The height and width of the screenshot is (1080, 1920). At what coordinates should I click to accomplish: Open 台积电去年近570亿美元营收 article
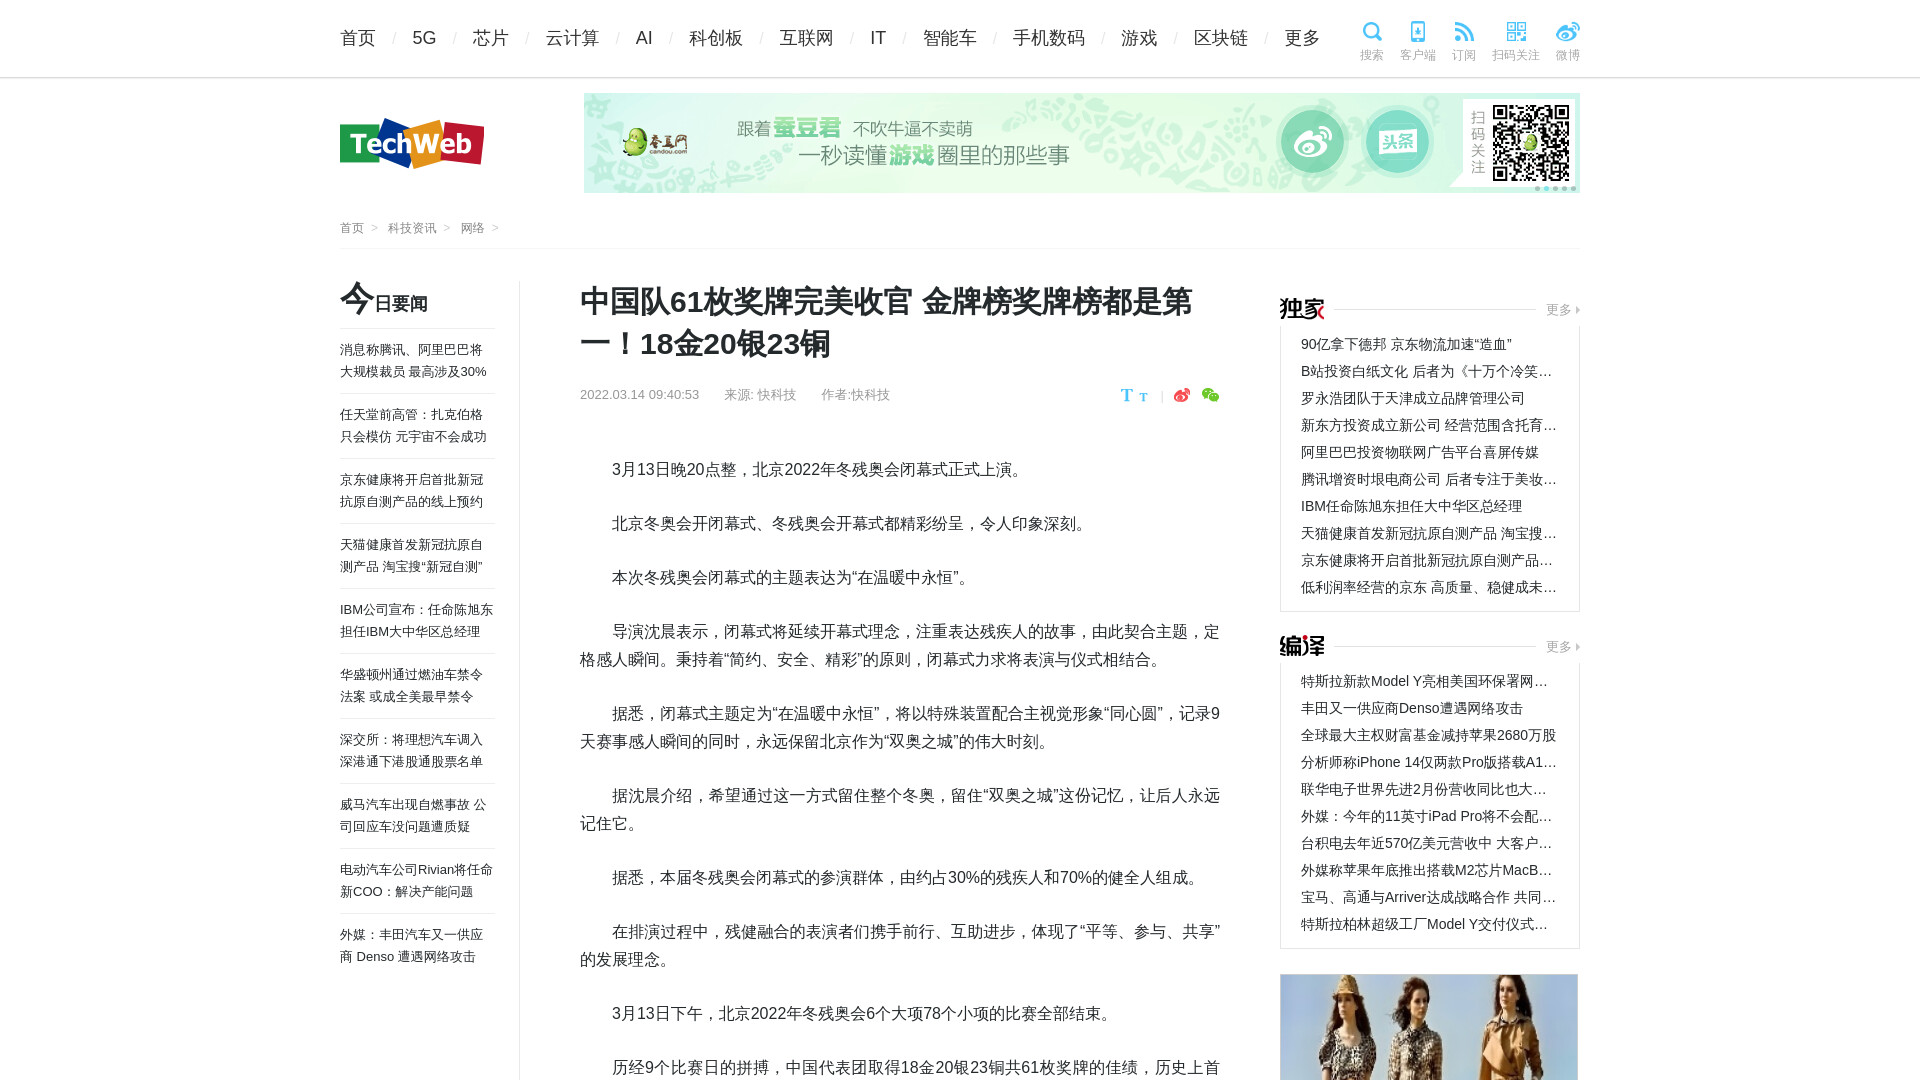click(x=1428, y=843)
